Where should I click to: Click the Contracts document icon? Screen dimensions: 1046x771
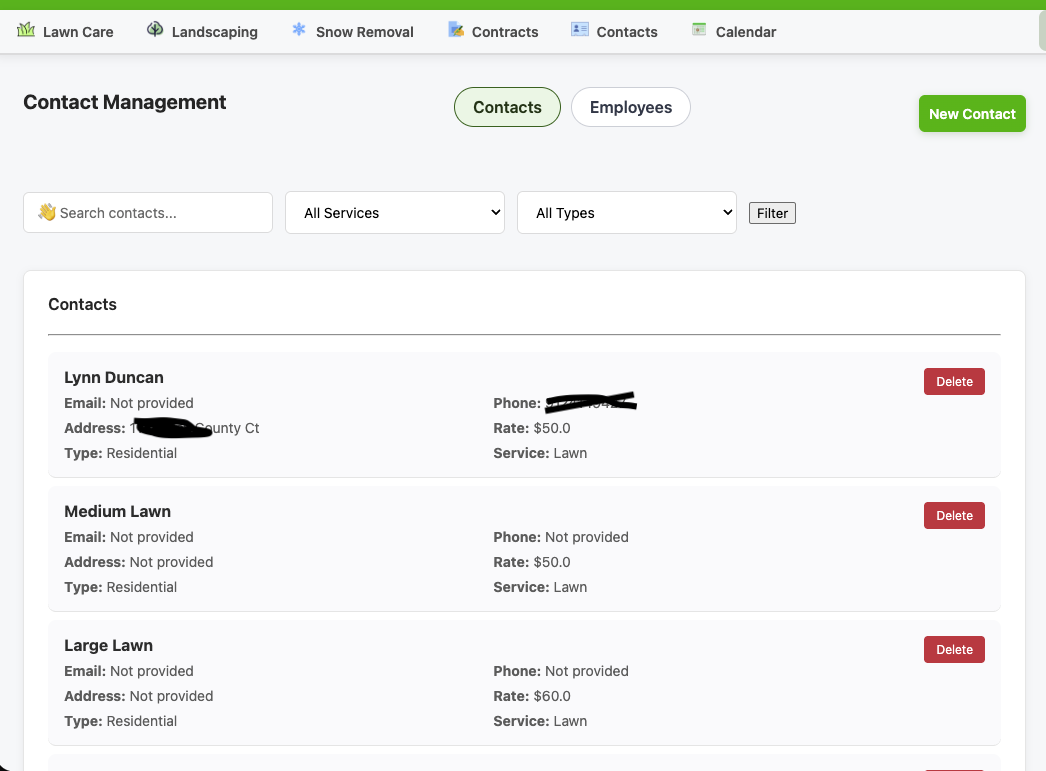(x=456, y=29)
